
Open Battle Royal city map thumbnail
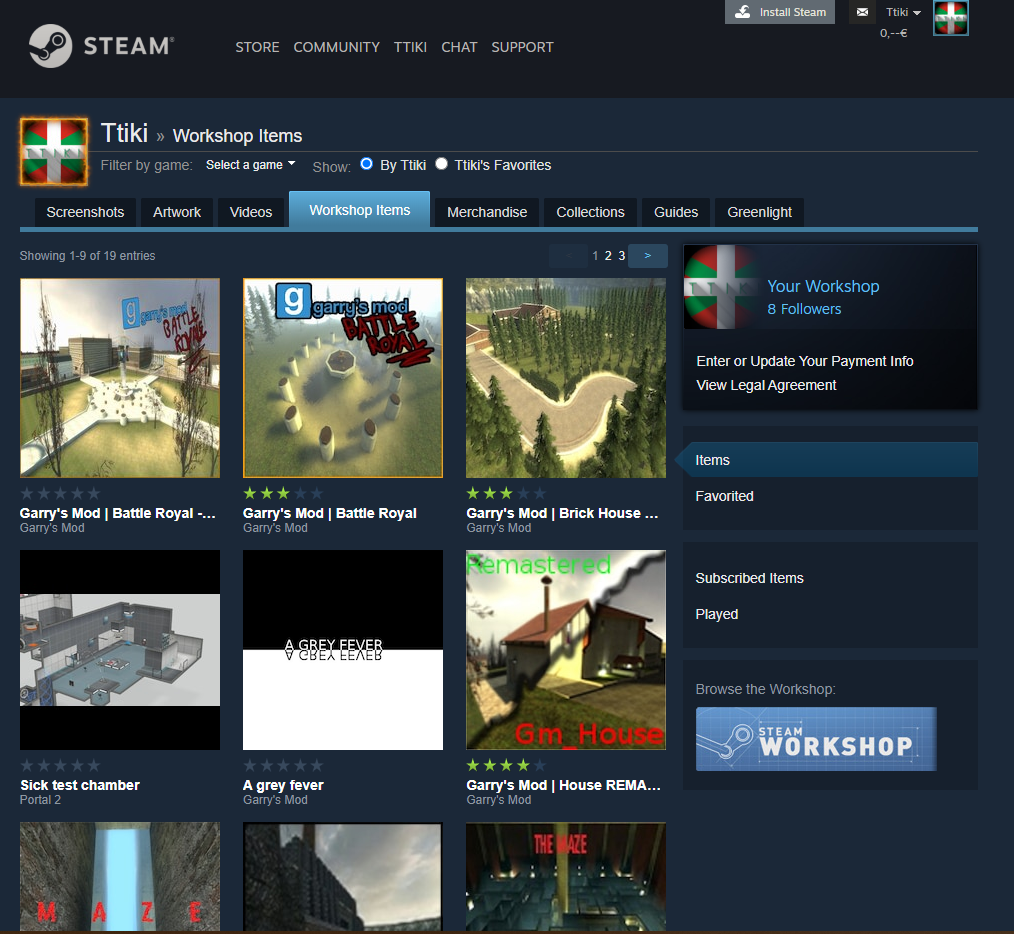point(120,378)
